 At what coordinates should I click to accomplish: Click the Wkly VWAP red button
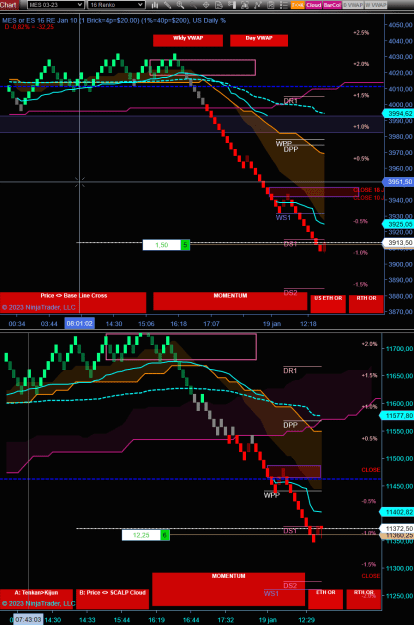click(188, 40)
